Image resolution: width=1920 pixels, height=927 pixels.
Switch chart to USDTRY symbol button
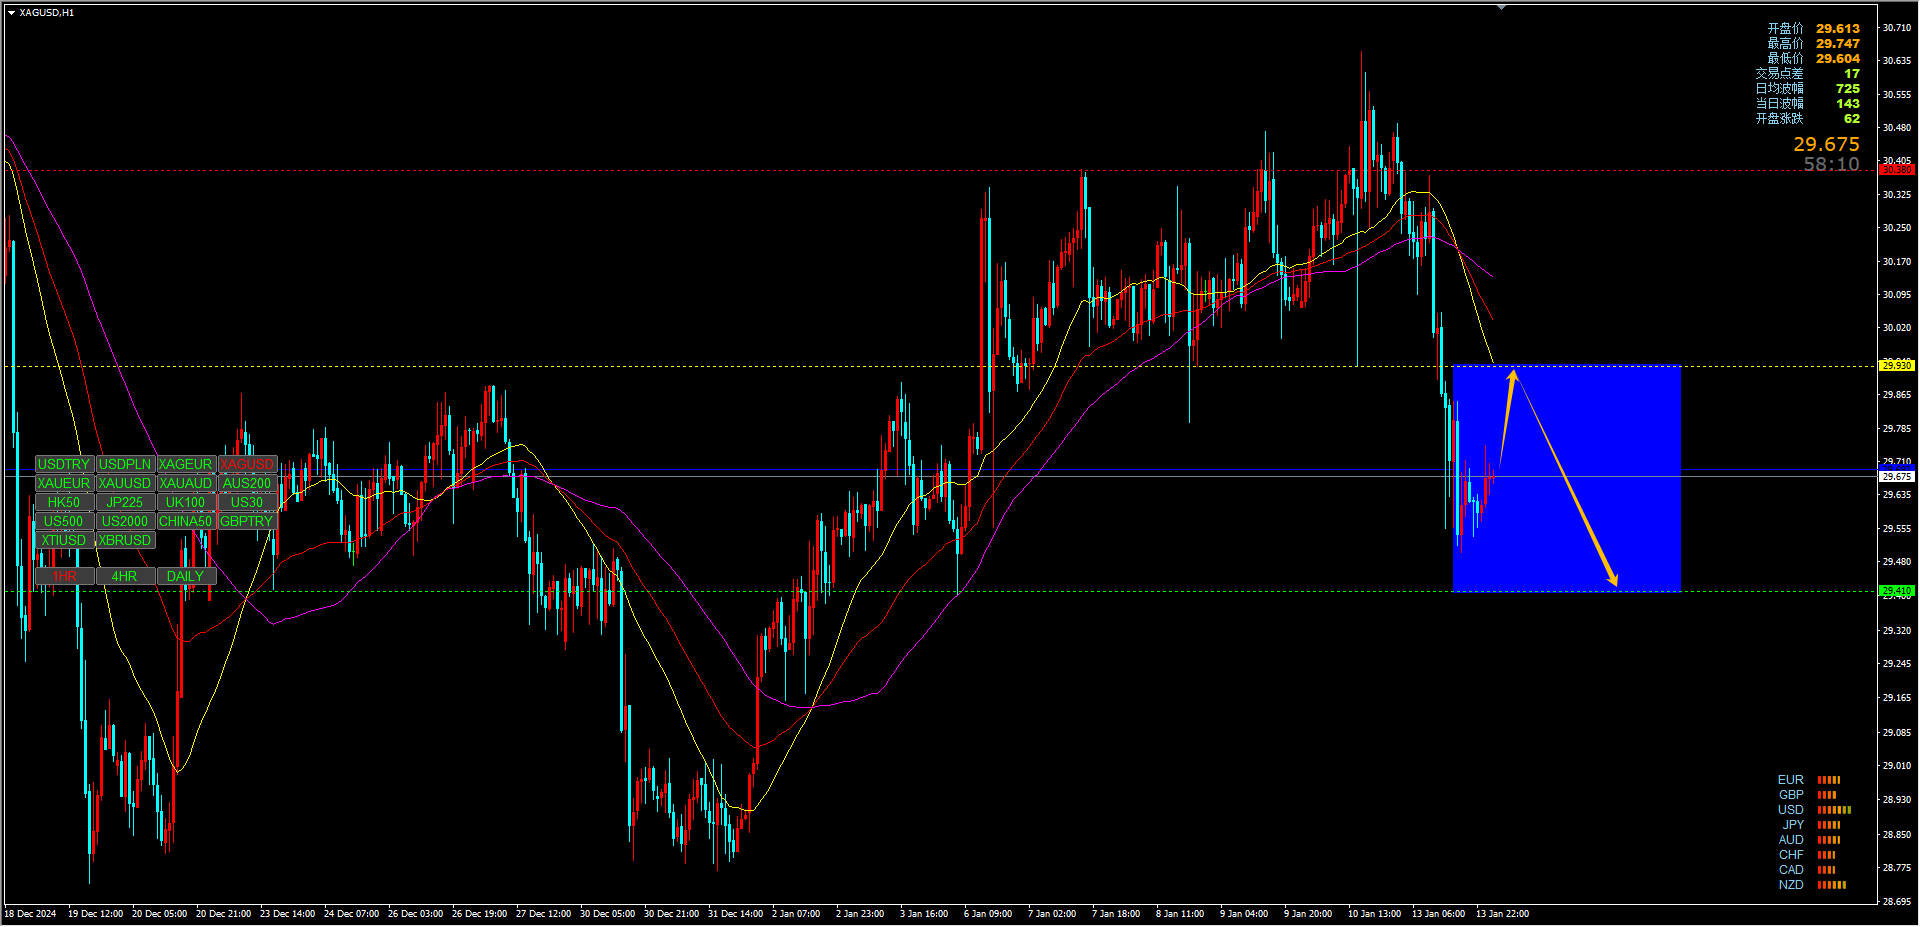64,465
